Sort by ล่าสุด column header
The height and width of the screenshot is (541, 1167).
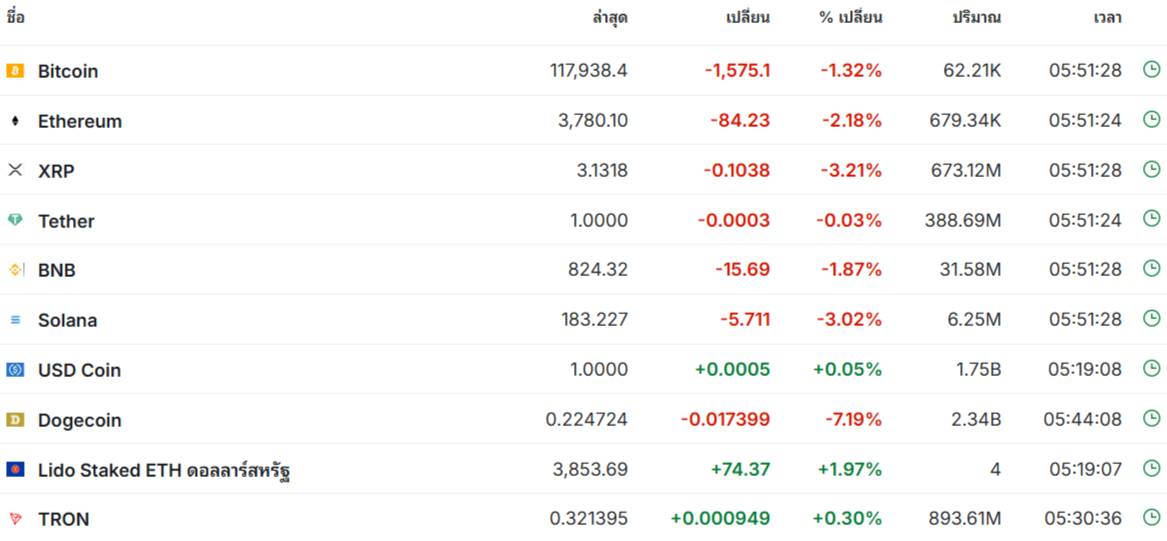pos(610,18)
